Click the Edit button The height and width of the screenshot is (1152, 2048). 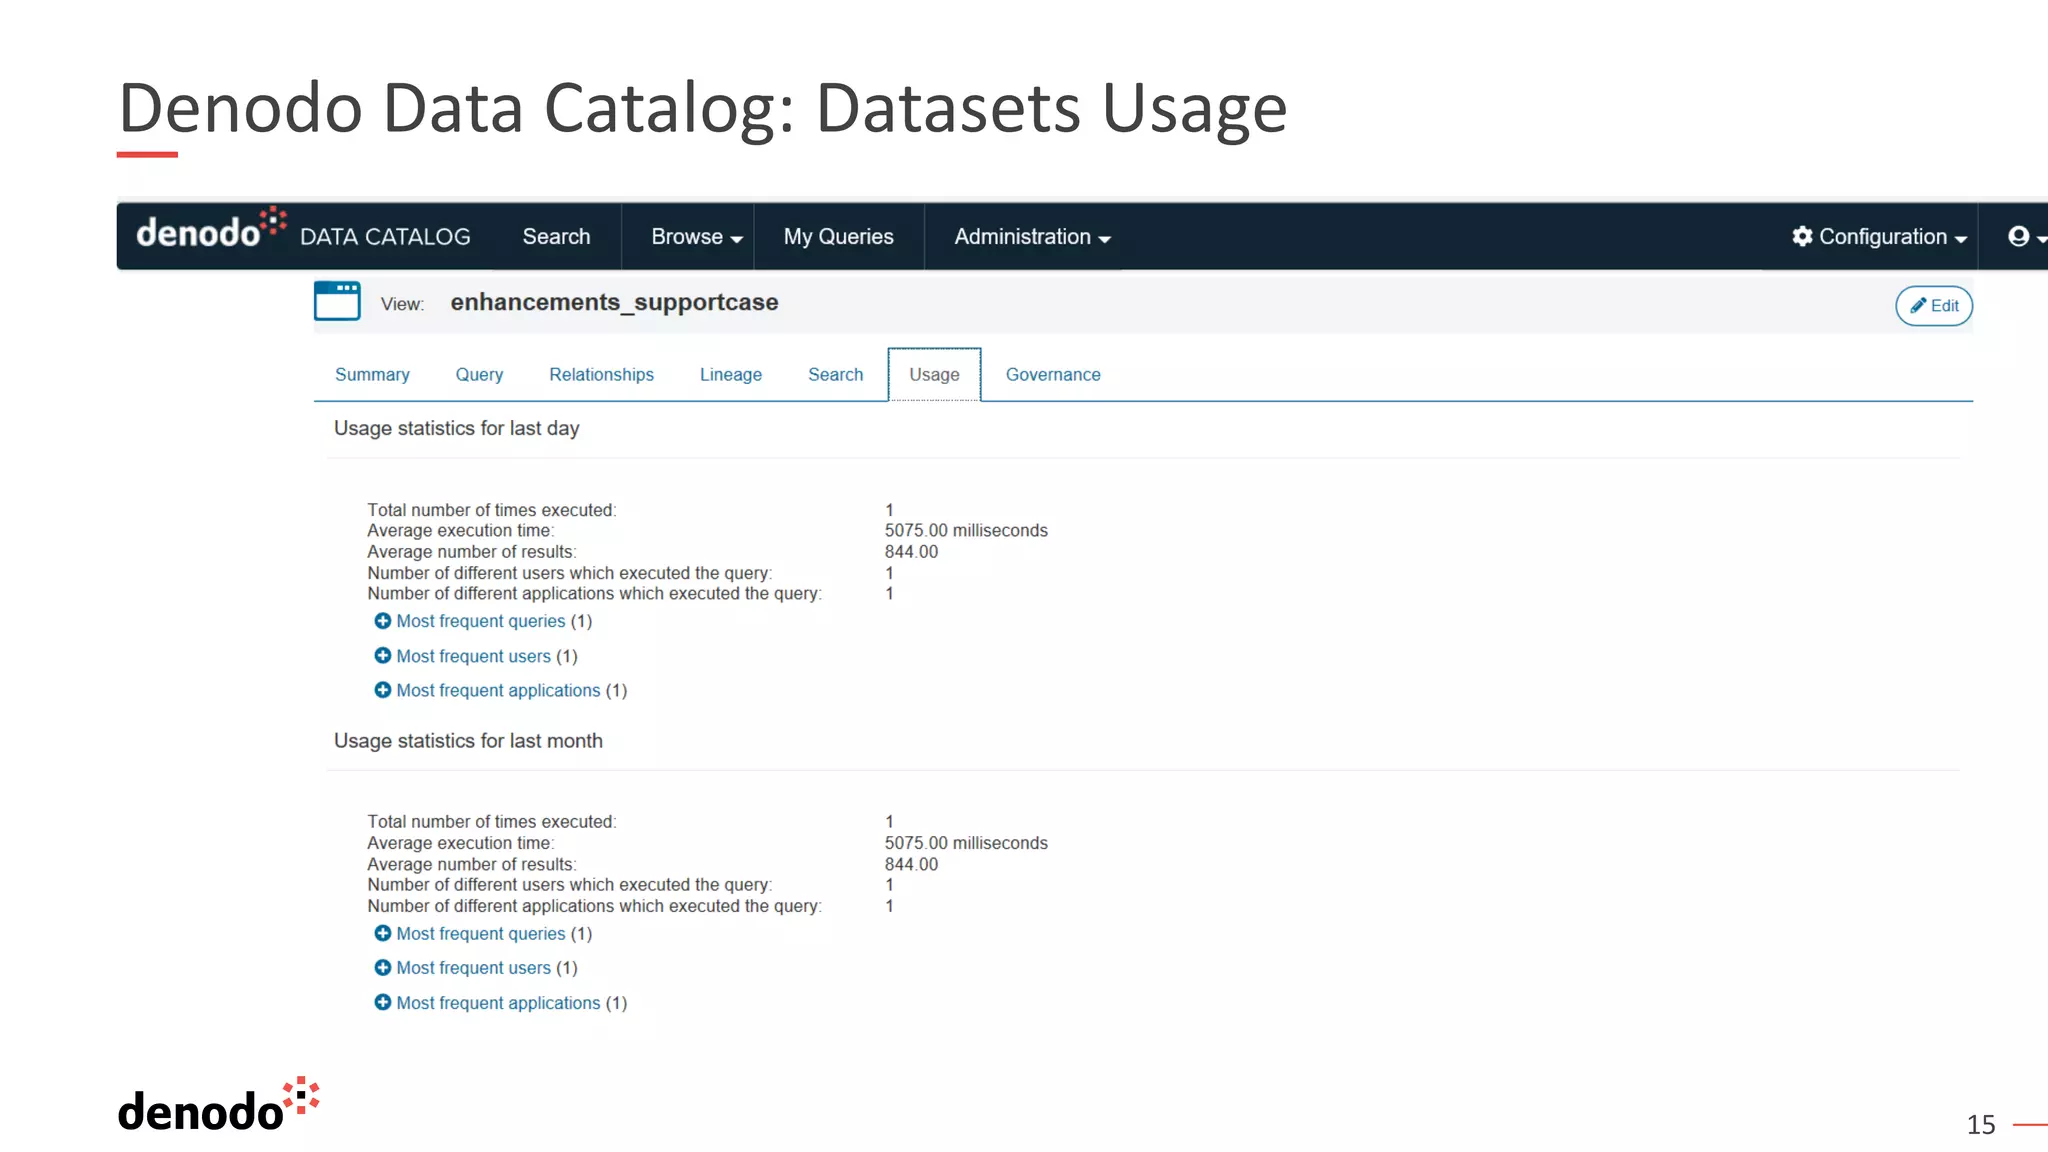[x=1934, y=306]
